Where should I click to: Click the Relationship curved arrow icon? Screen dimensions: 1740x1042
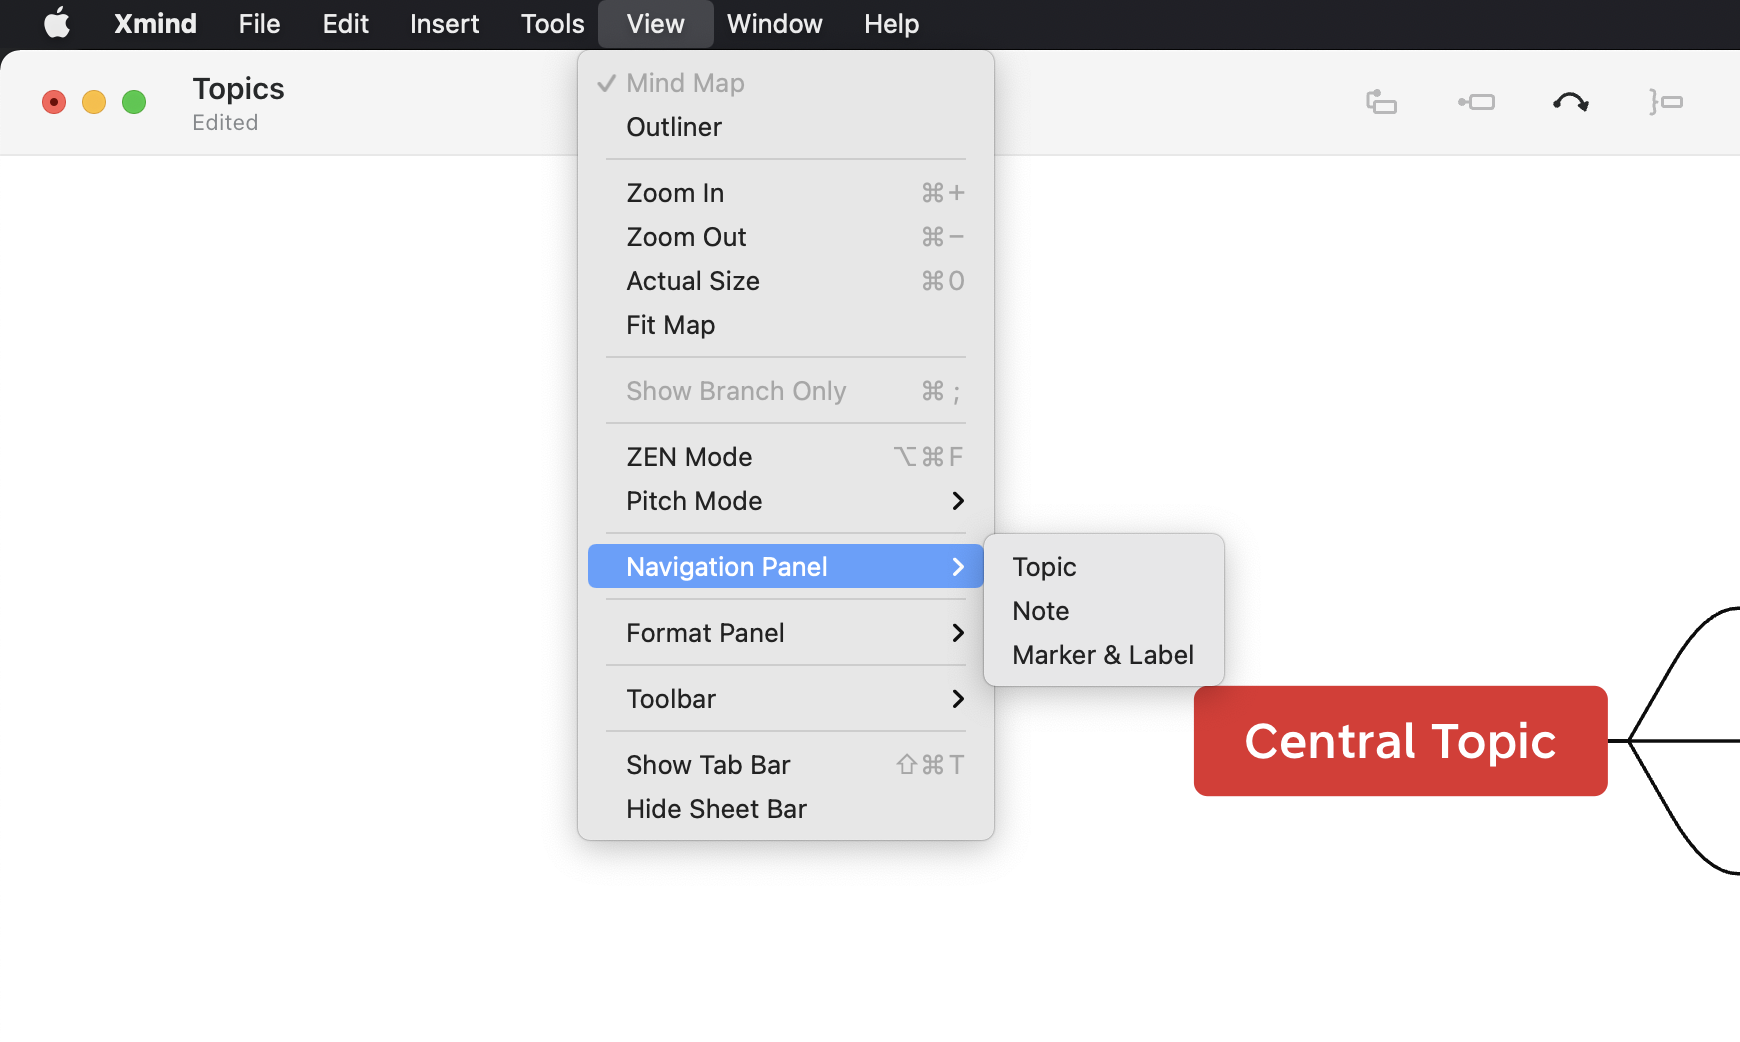click(x=1570, y=102)
